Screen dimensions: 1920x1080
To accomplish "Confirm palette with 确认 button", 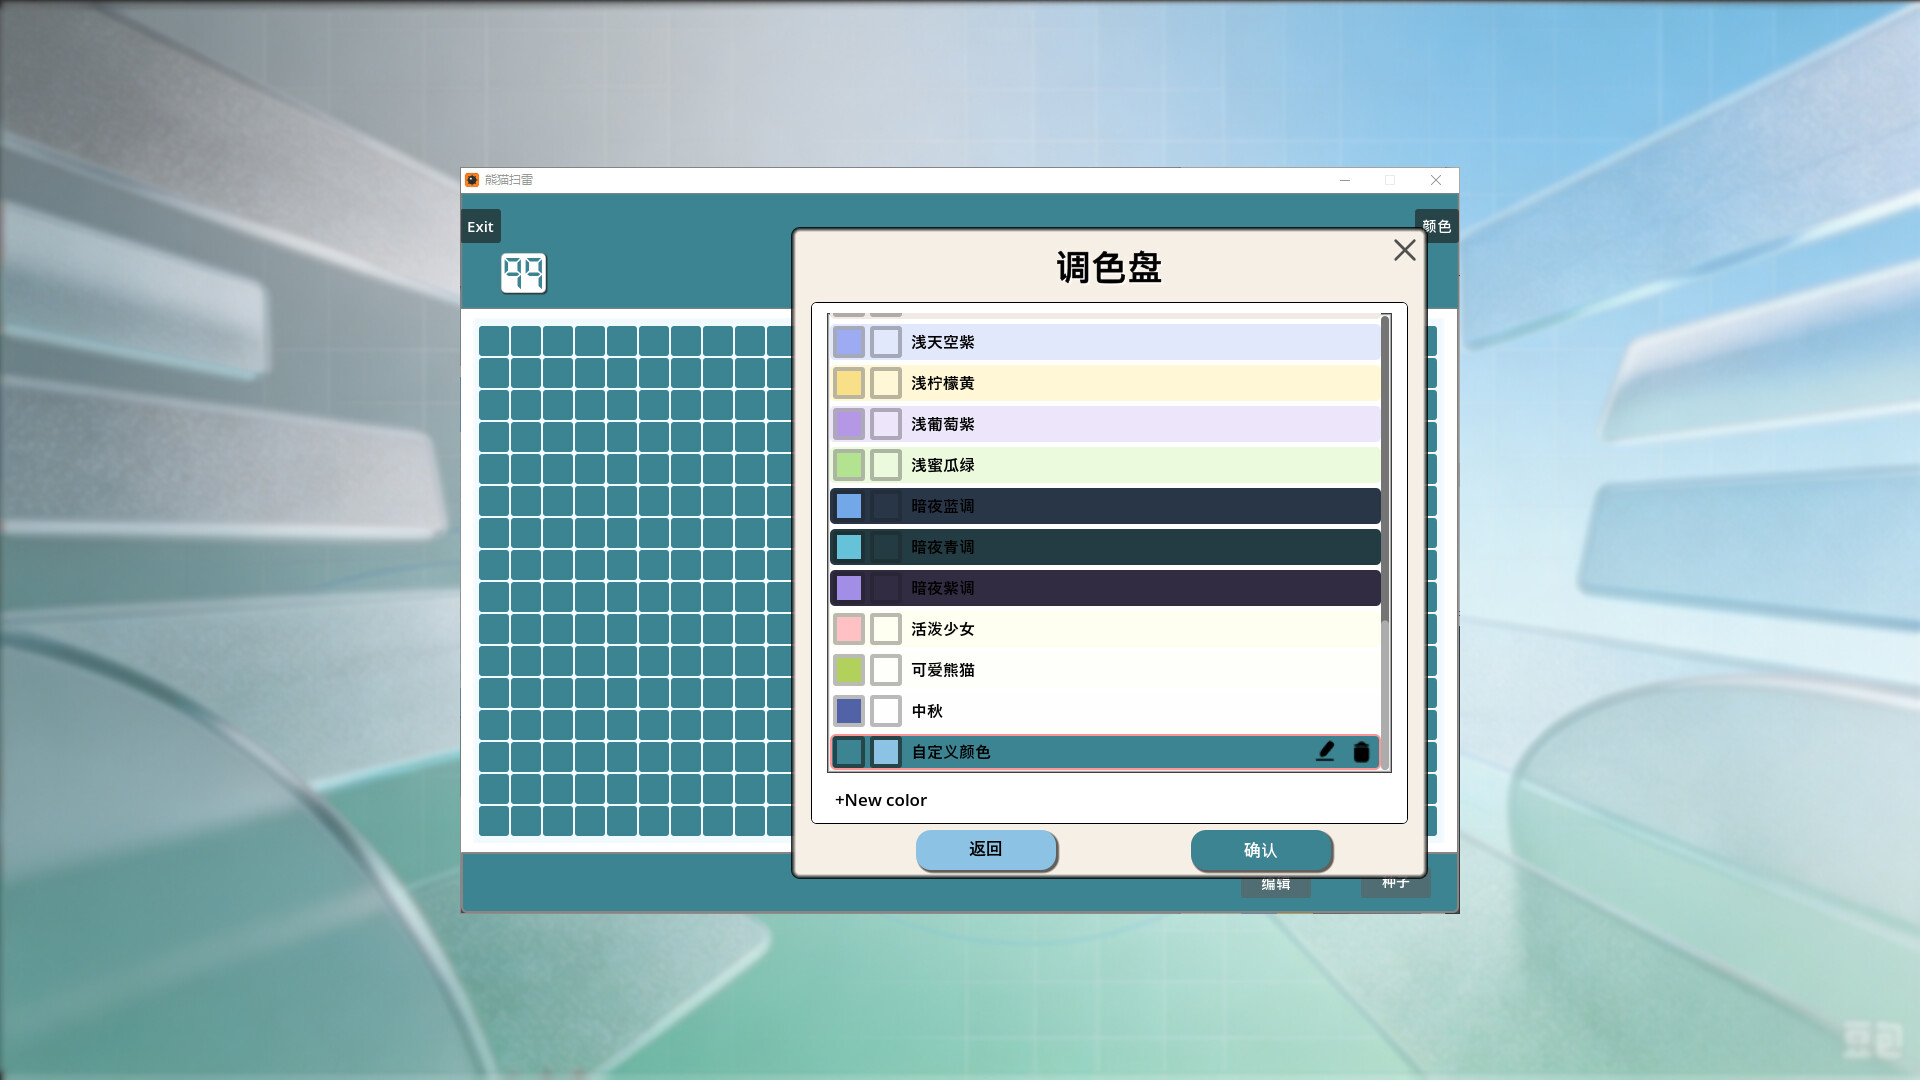I will [x=1261, y=850].
